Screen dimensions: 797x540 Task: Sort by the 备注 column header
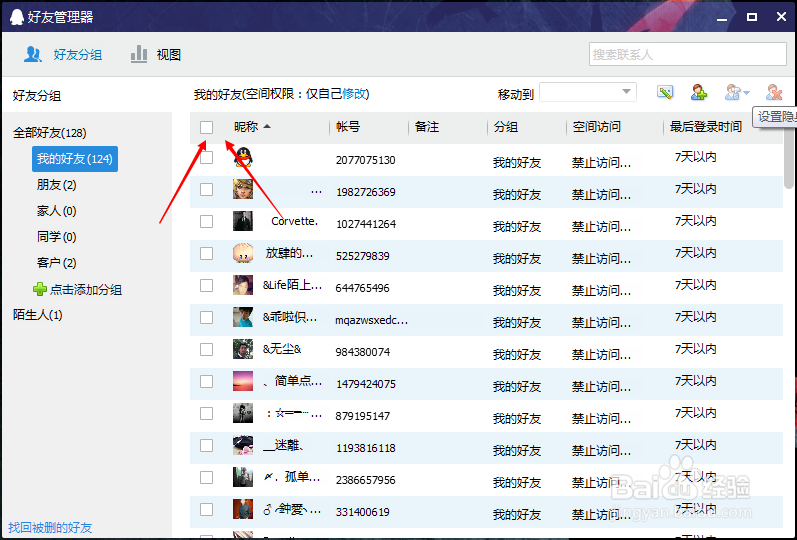point(427,127)
